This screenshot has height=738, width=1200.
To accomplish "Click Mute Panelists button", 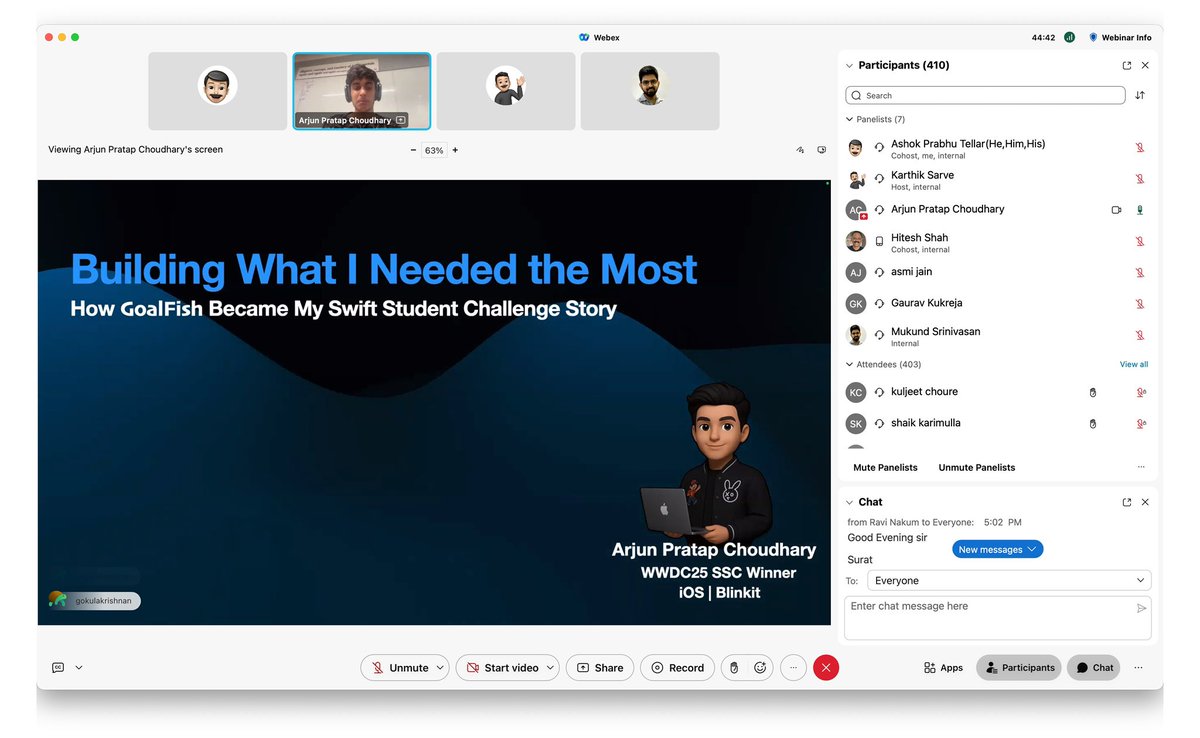I will click(x=885, y=468).
